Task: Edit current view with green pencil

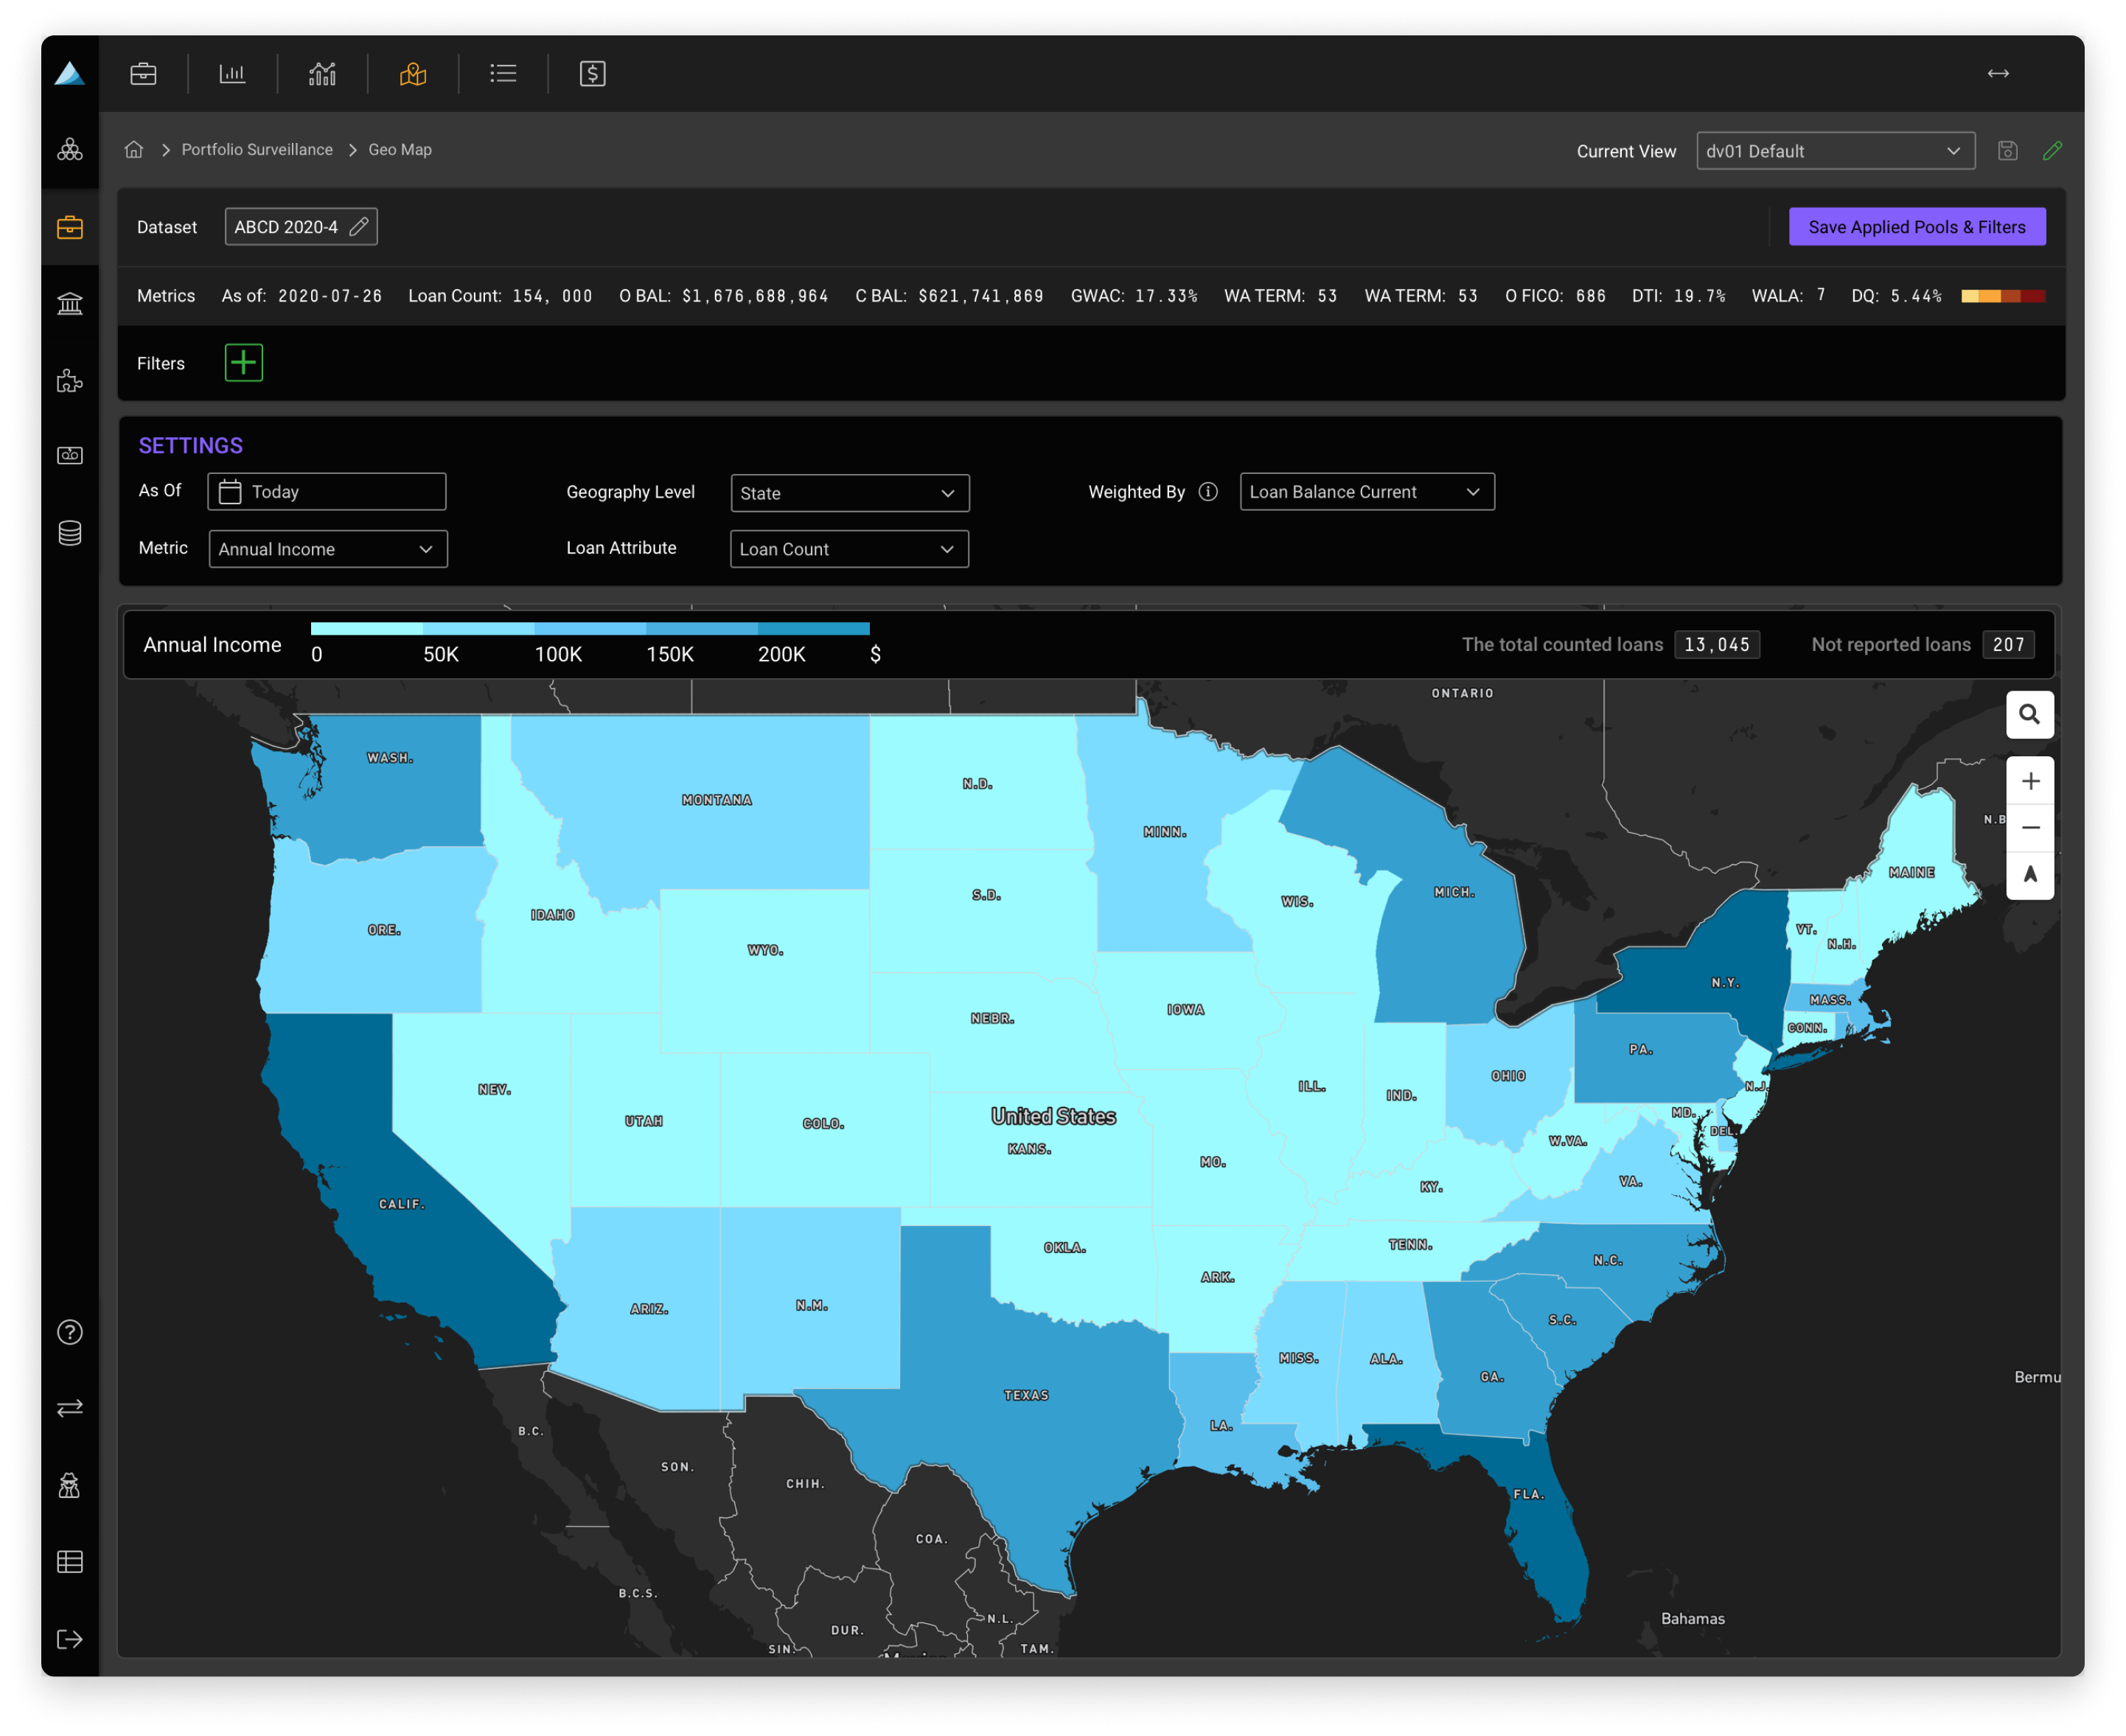Action: click(x=2052, y=150)
